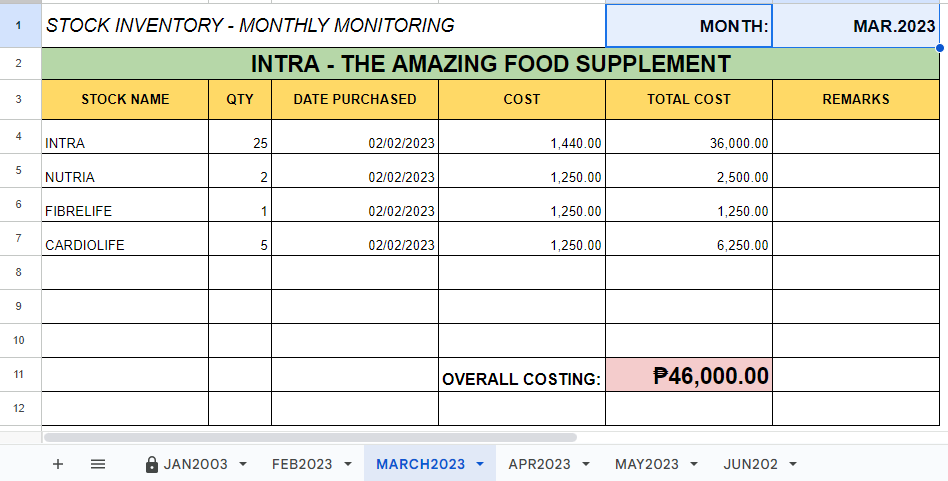Select the DATE PURCHASED header cell
This screenshot has width=948, height=481.
tap(355, 99)
